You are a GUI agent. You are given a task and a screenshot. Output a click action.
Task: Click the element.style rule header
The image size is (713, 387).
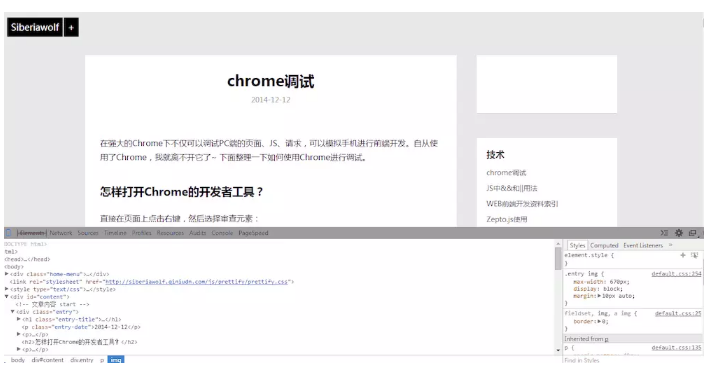pyautogui.click(x=589, y=255)
